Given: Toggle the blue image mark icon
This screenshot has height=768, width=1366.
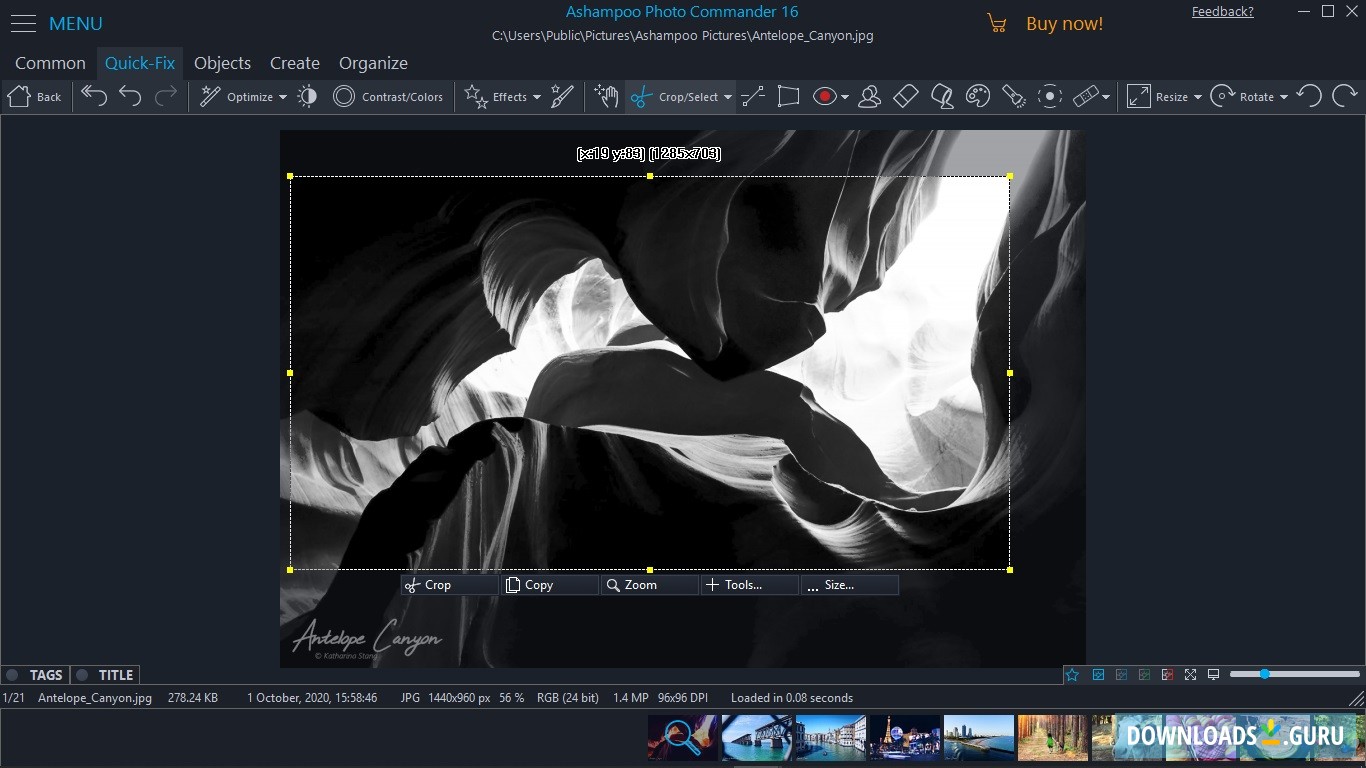Looking at the screenshot, I should pos(1098,675).
